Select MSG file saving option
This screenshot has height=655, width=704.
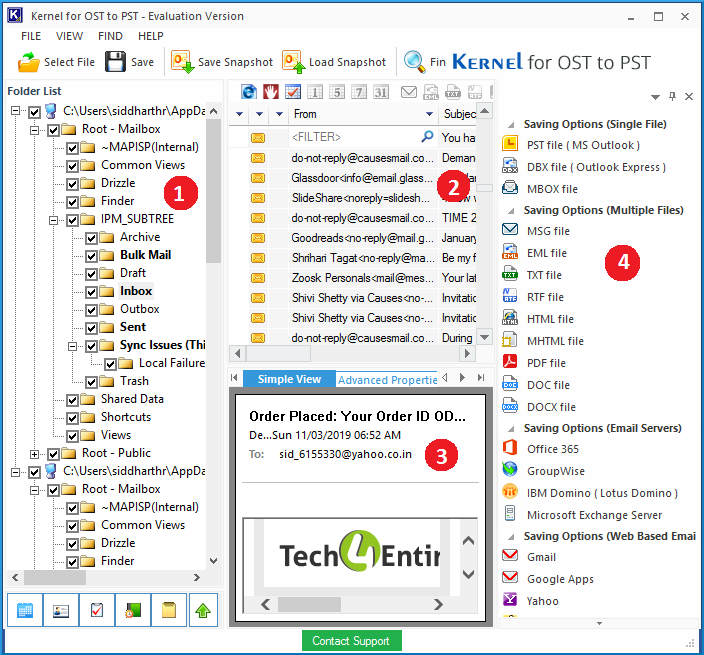click(x=548, y=231)
